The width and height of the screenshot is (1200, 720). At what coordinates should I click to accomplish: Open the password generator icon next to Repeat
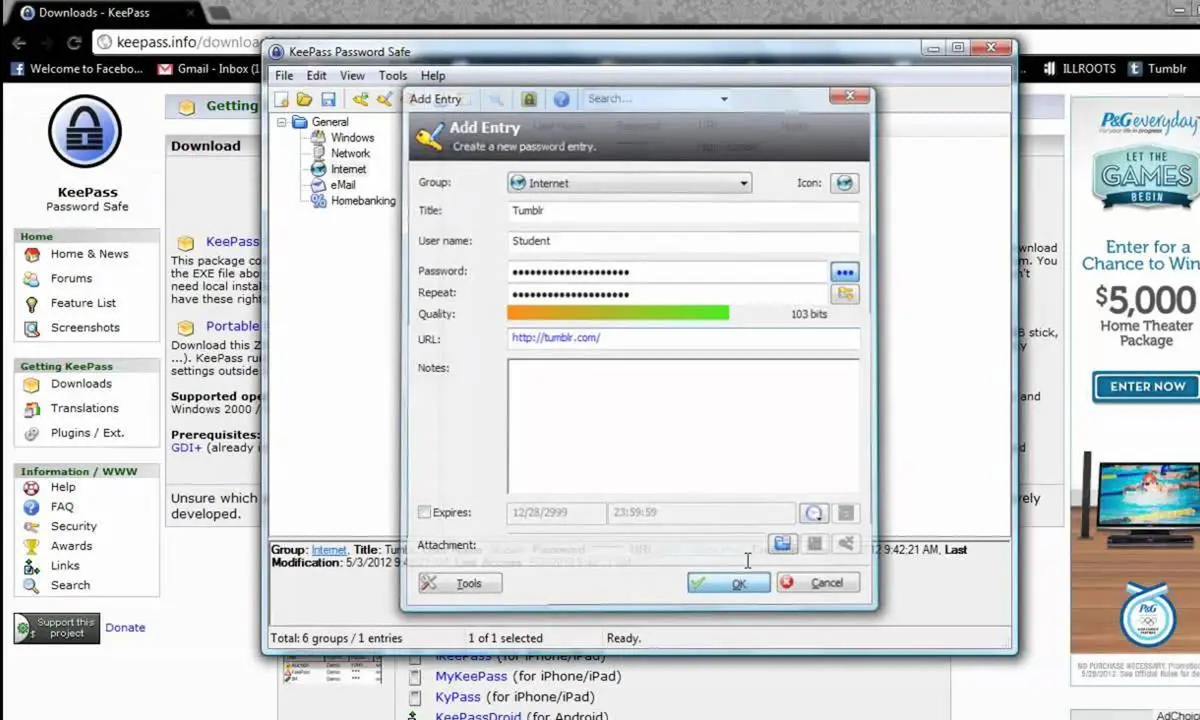tap(845, 293)
